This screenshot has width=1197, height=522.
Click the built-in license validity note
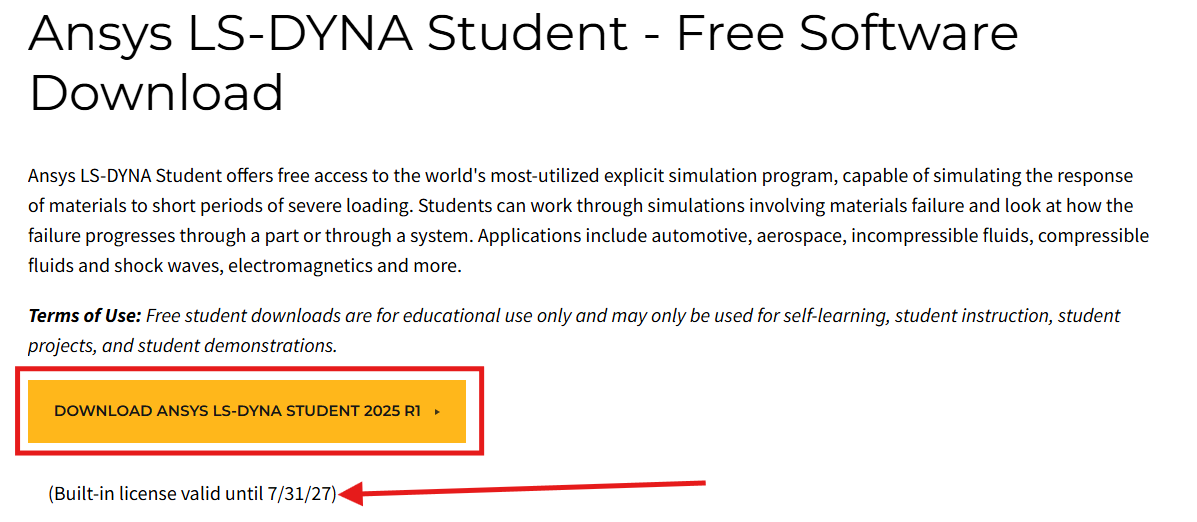click(x=192, y=494)
